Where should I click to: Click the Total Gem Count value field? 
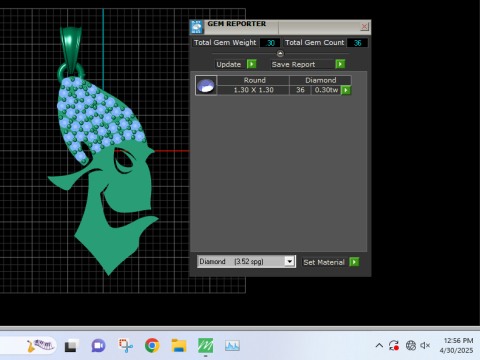357,43
